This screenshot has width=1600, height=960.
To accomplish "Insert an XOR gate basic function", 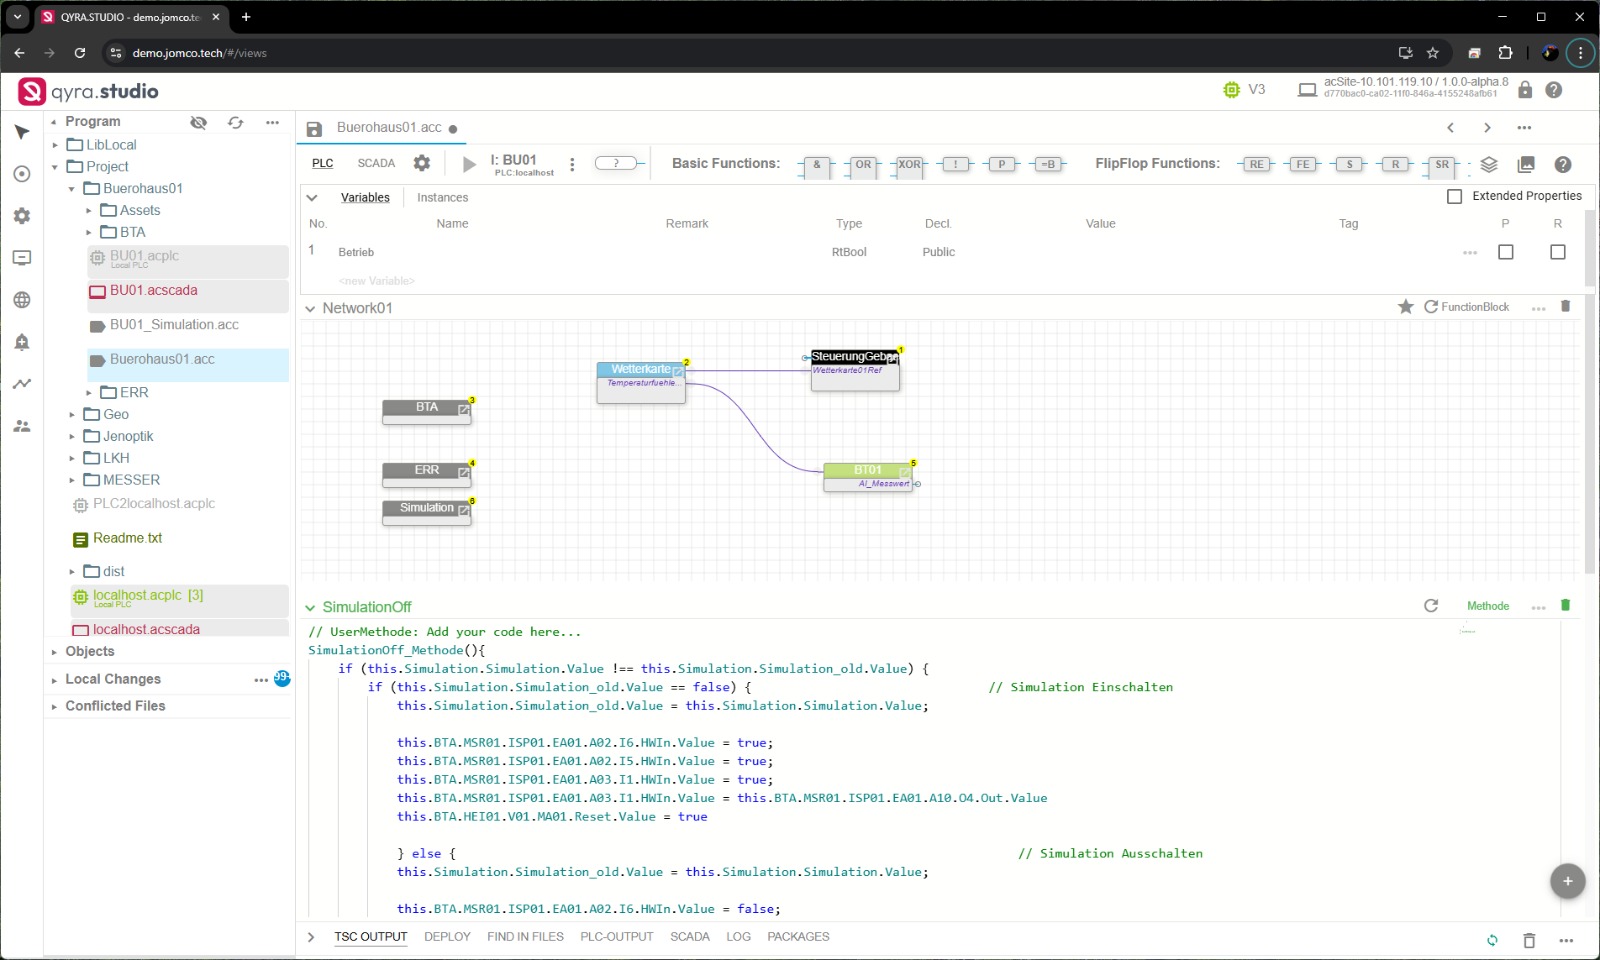I will tap(909, 165).
